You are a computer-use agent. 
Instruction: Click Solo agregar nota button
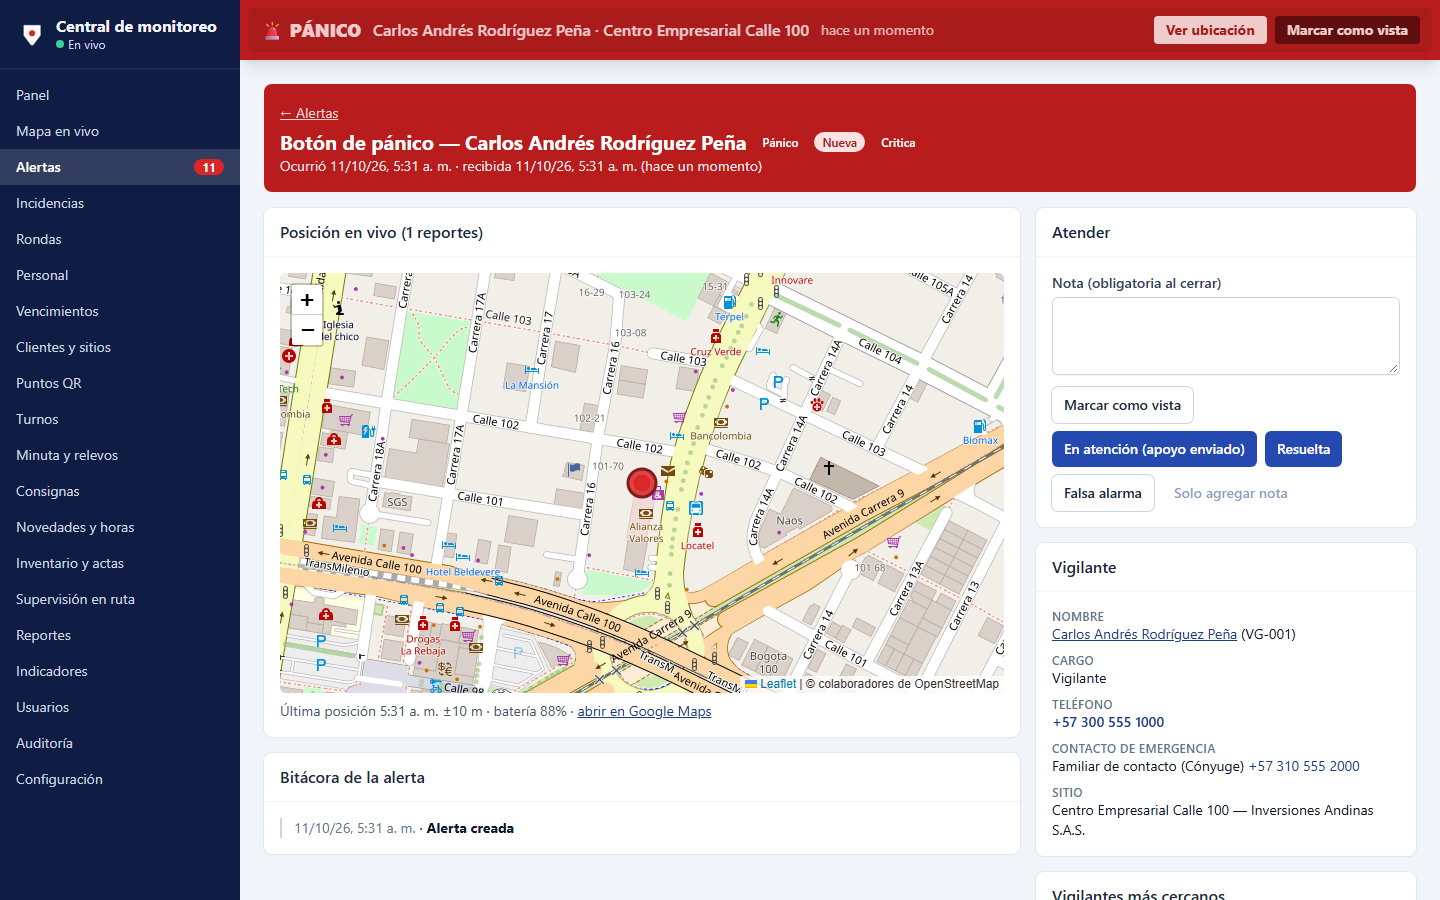[1230, 493]
